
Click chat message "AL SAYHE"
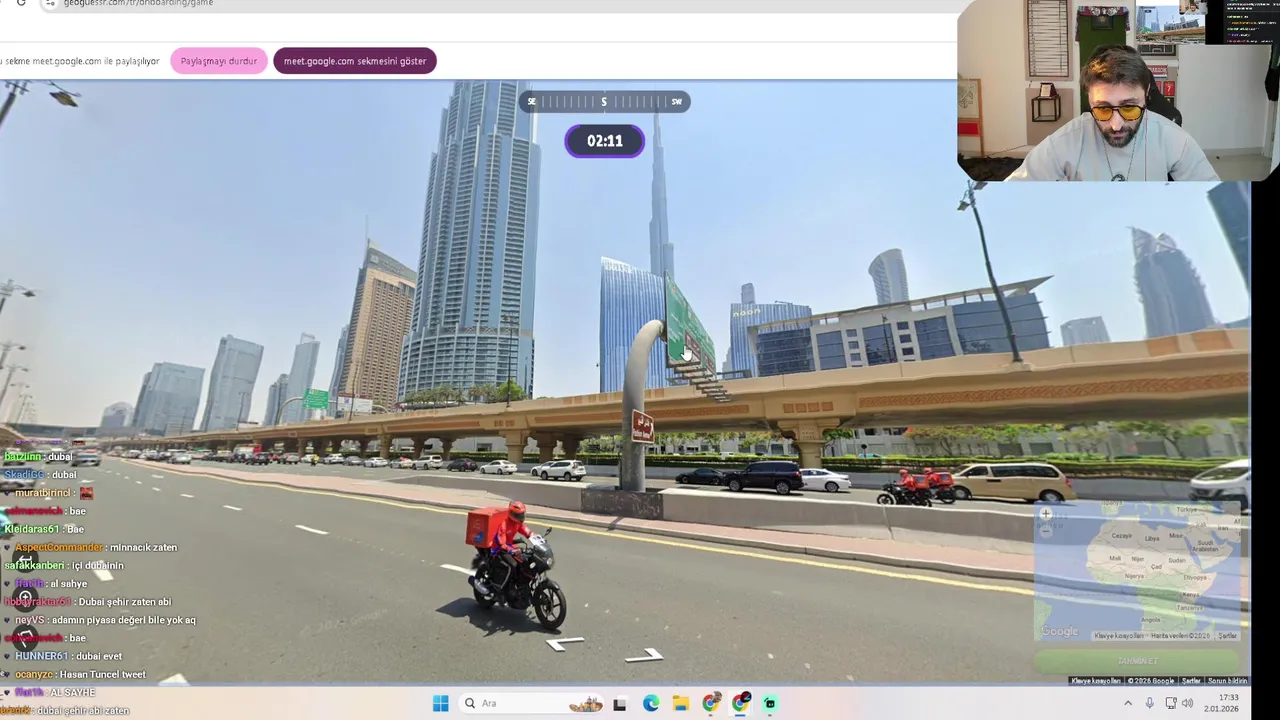click(73, 692)
